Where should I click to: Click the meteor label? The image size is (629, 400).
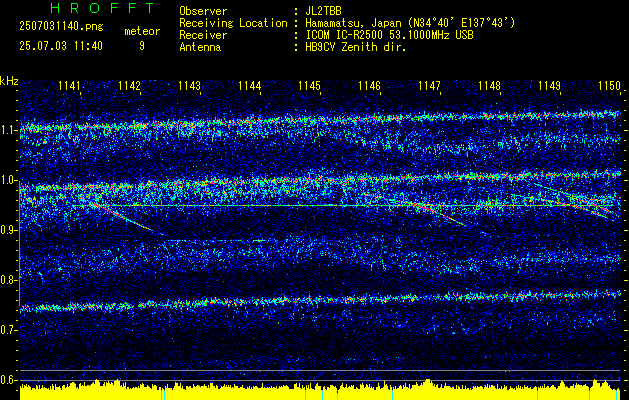[142, 31]
